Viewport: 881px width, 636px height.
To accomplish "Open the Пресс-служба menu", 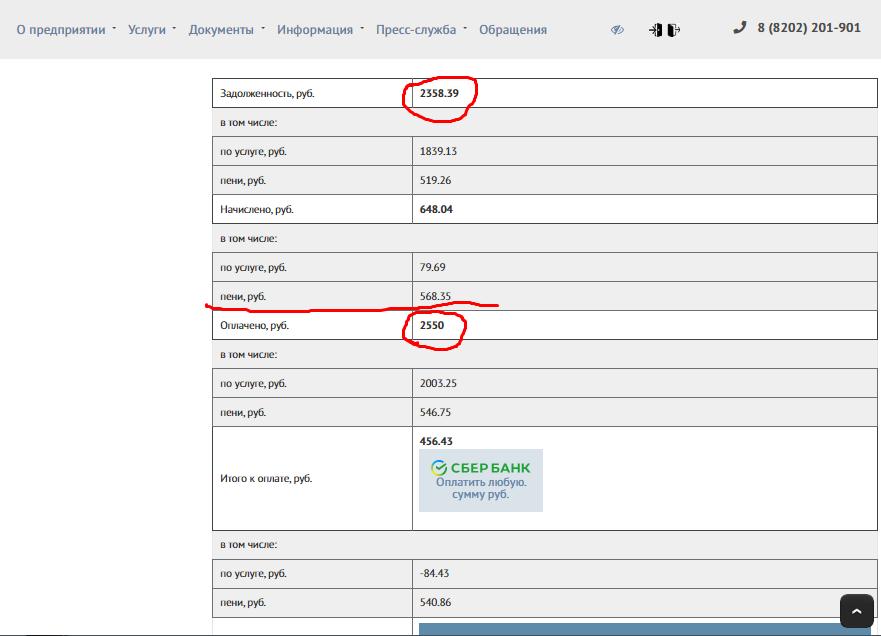I will click(x=415, y=30).
